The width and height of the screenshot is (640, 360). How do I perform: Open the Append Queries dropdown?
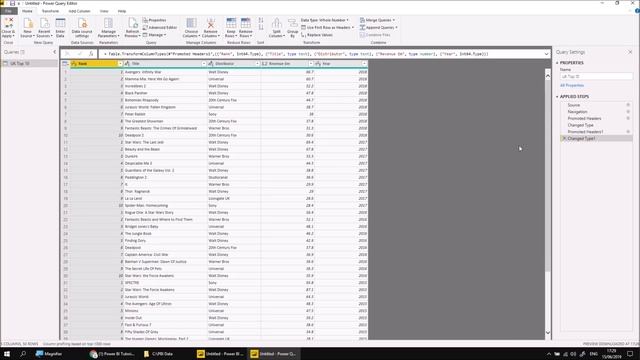point(379,27)
